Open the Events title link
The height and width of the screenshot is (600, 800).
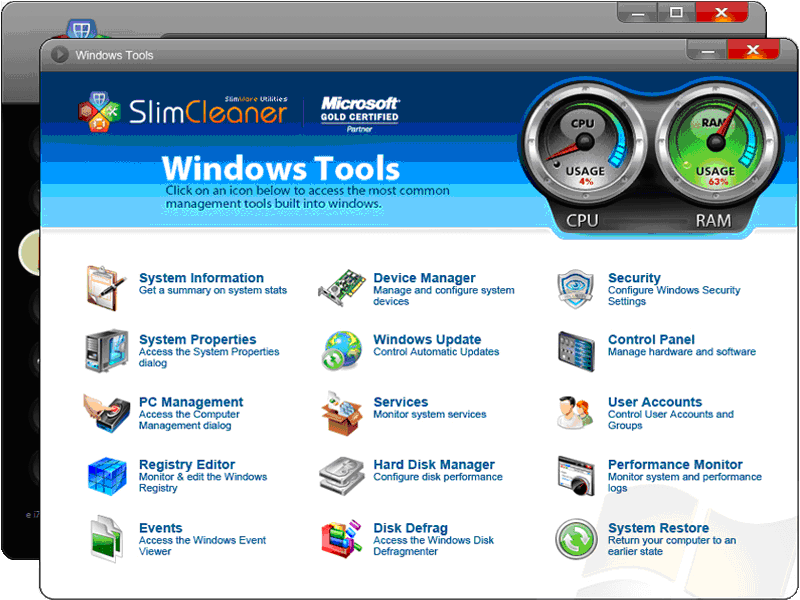click(160, 528)
